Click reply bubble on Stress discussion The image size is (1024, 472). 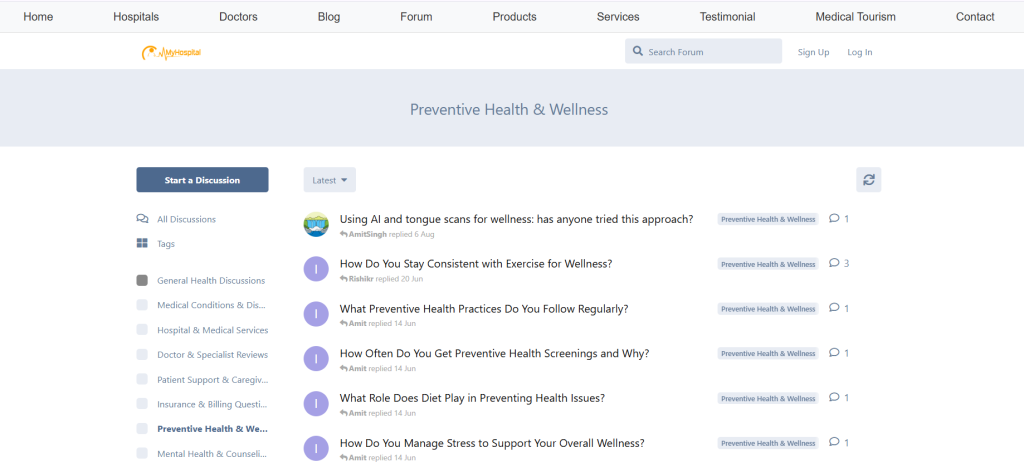[x=835, y=442]
